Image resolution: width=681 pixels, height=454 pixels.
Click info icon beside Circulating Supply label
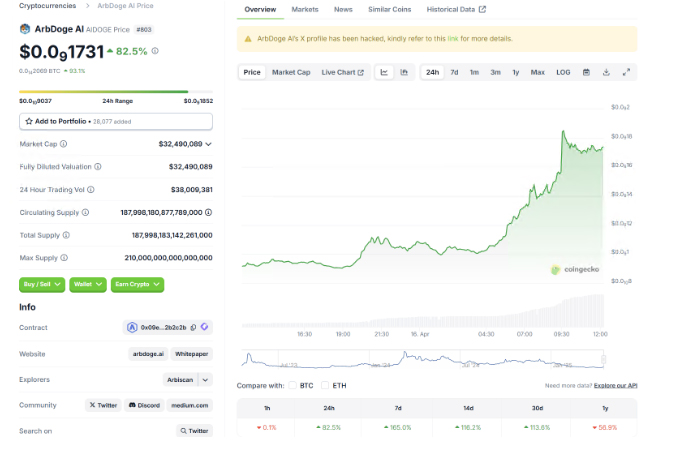point(84,212)
